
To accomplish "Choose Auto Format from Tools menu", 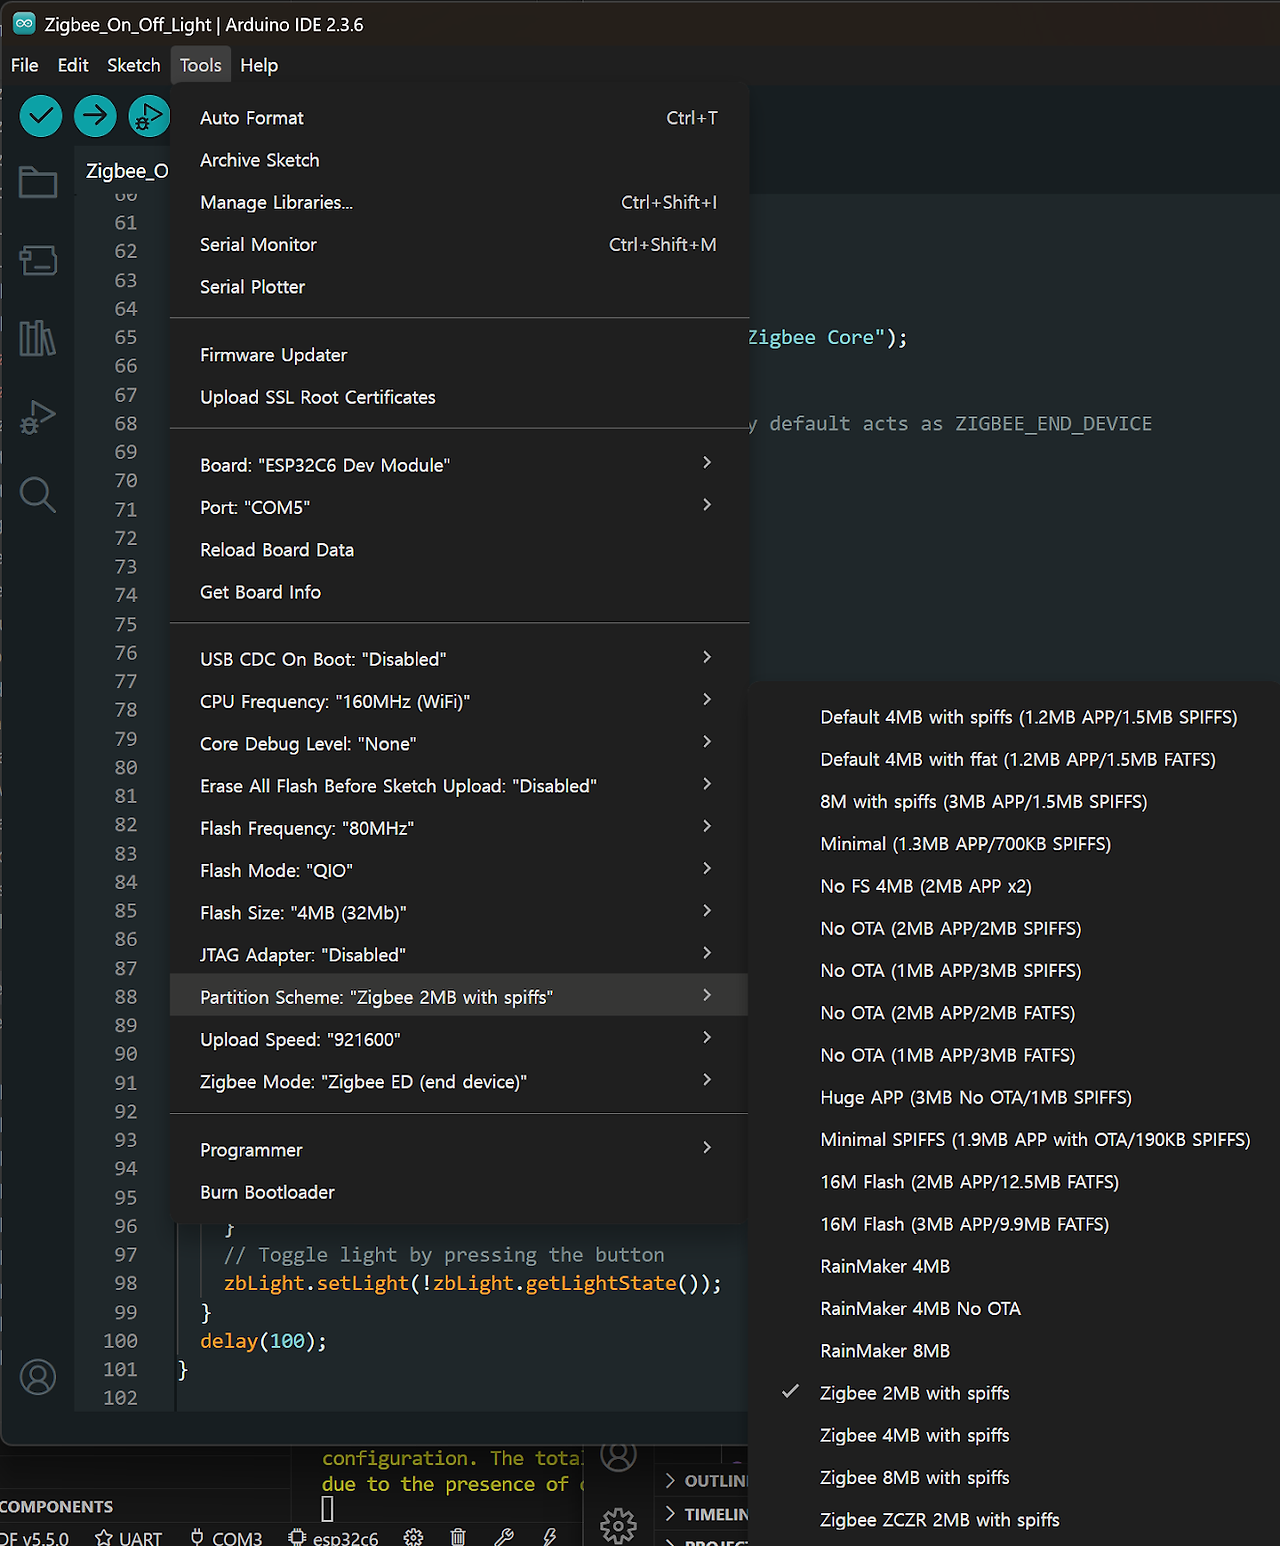I will (459, 118).
